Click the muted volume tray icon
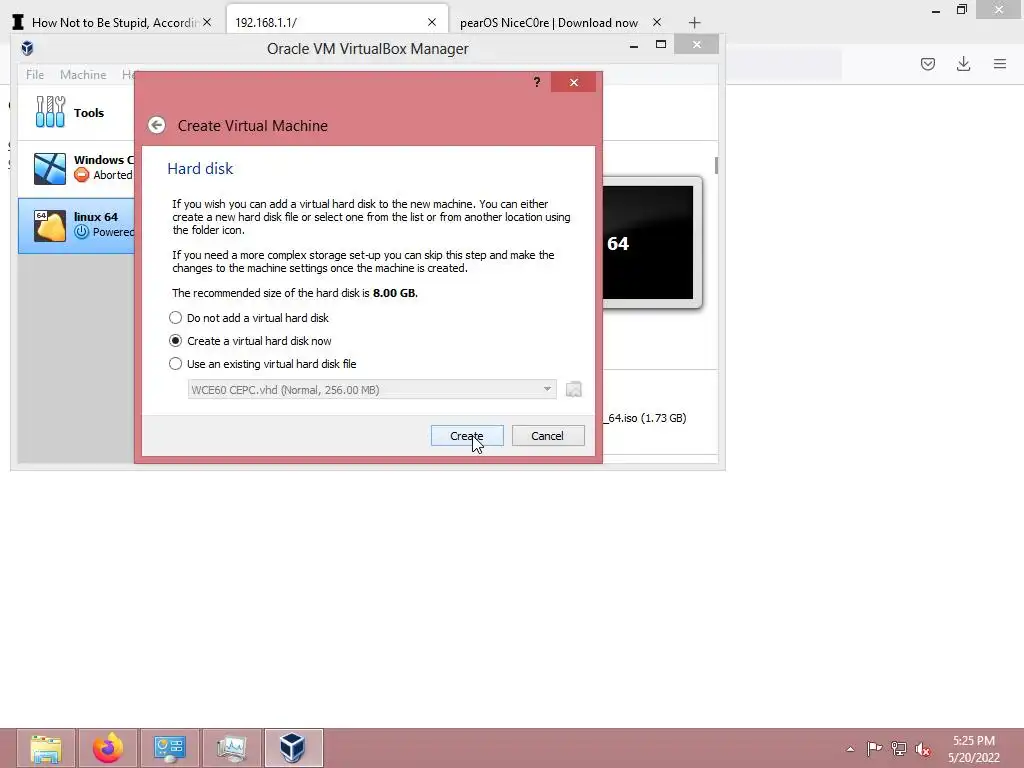Viewport: 1024px width, 768px height. click(x=923, y=748)
